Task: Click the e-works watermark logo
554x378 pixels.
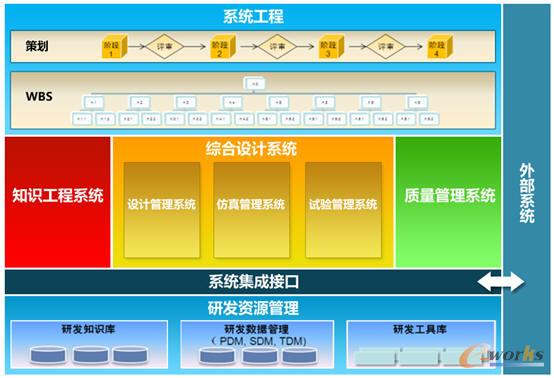Action: [x=502, y=355]
